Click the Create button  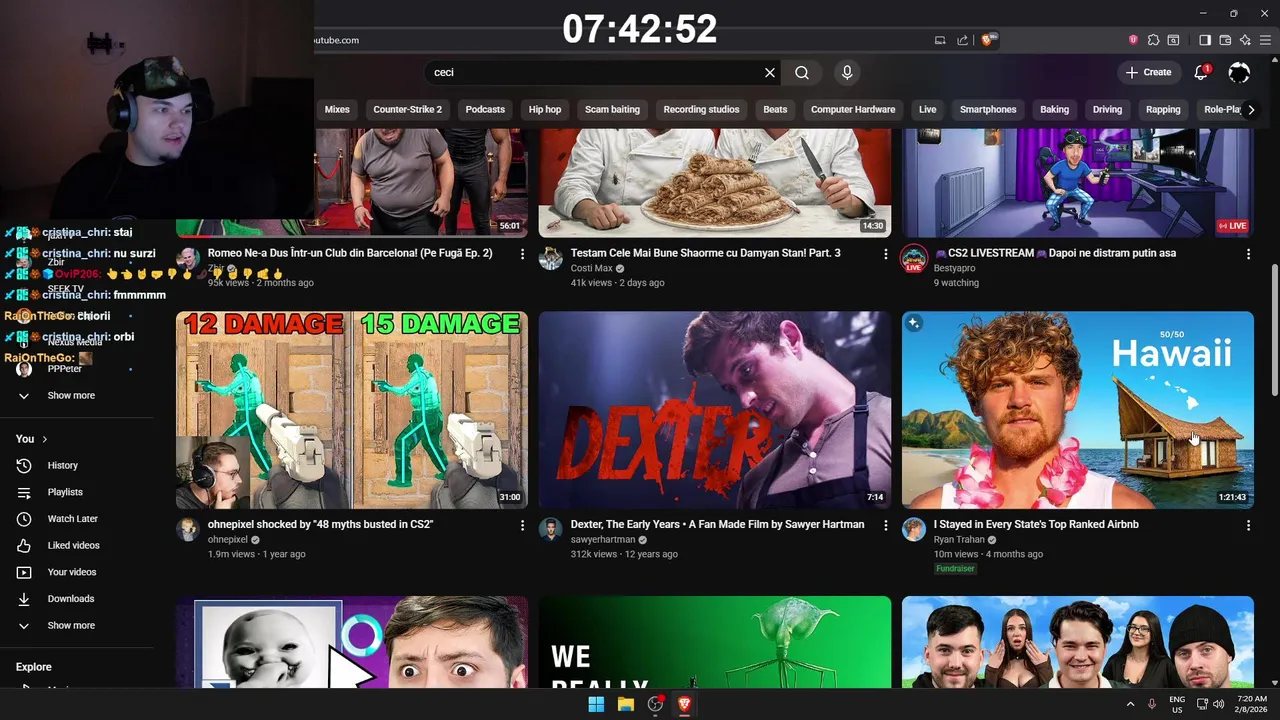1148,72
